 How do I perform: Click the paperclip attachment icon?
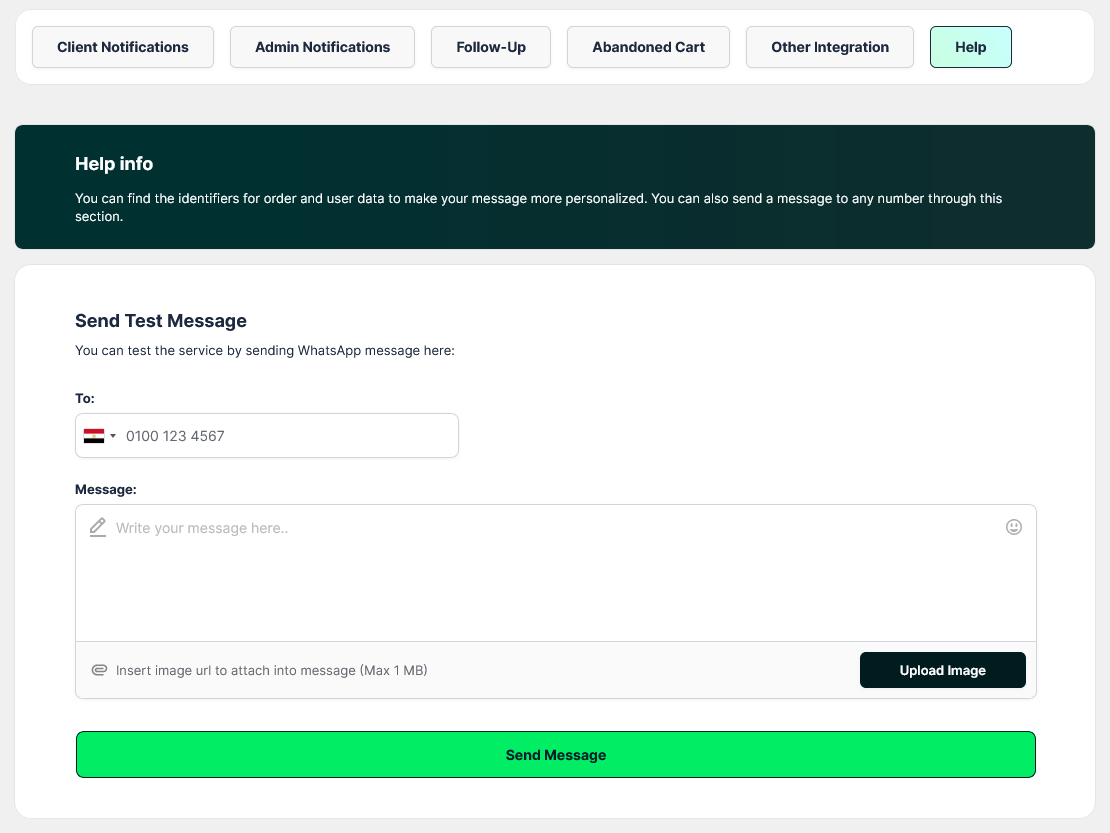(x=99, y=670)
